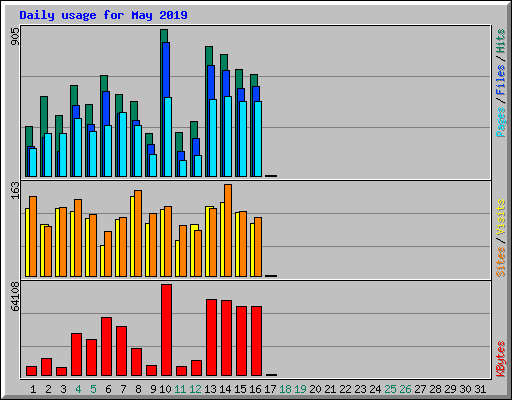Select day 30 on the date axis
The width and height of the screenshot is (512, 400).
pos(465,389)
